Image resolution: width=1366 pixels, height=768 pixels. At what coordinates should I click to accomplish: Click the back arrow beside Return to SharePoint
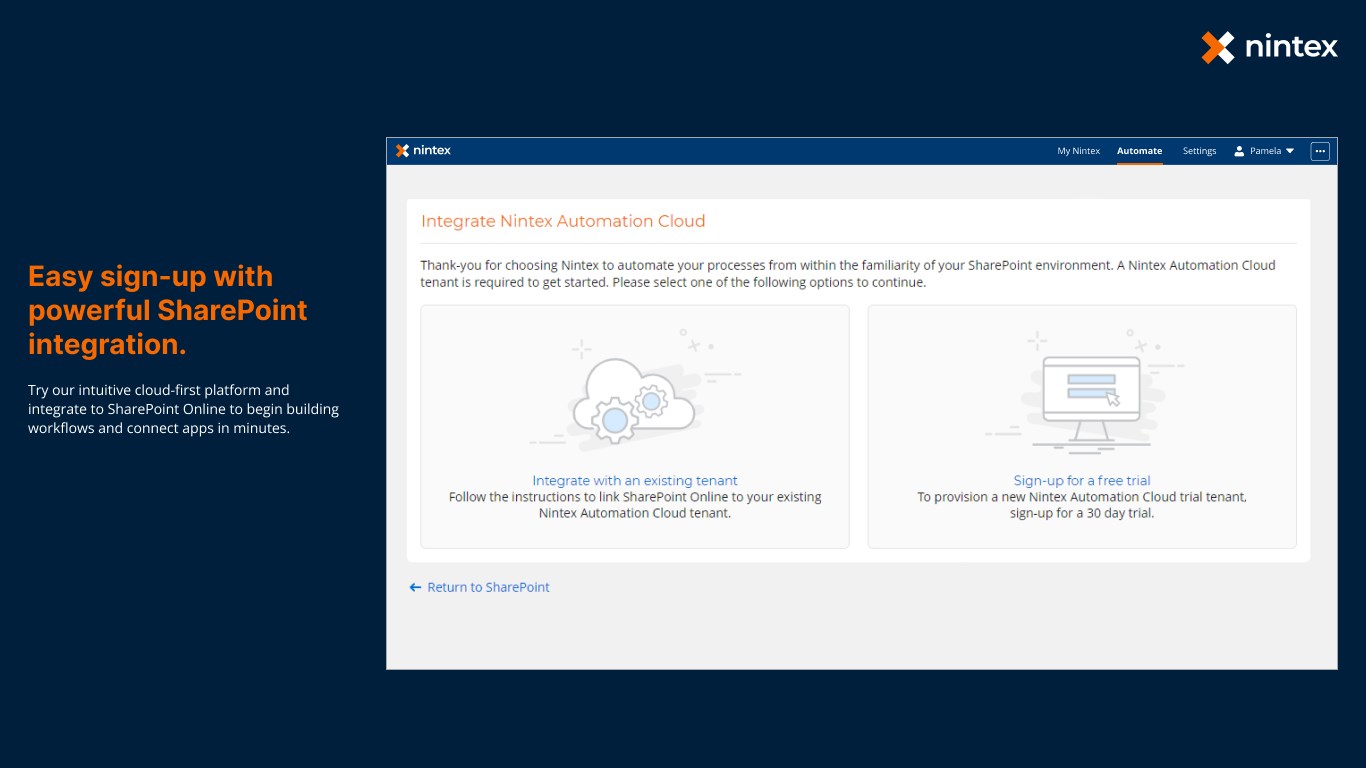coord(415,588)
